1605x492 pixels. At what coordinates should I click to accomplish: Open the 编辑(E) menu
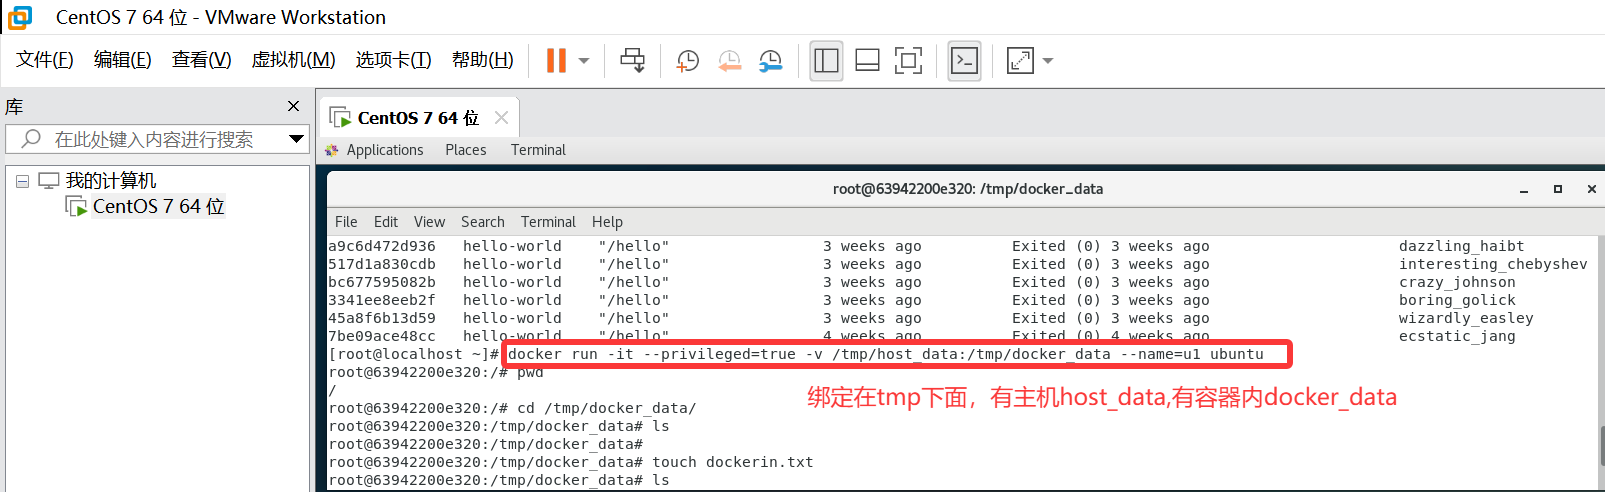point(123,60)
